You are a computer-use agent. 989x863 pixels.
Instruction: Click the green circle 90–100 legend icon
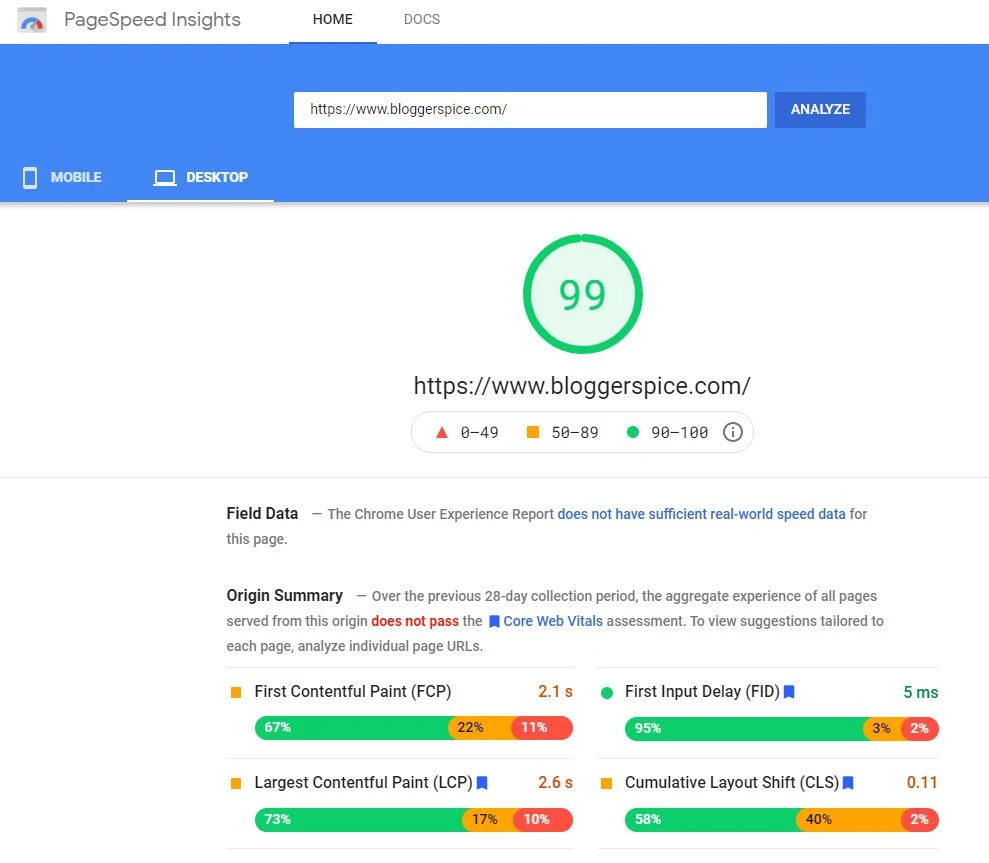(633, 432)
